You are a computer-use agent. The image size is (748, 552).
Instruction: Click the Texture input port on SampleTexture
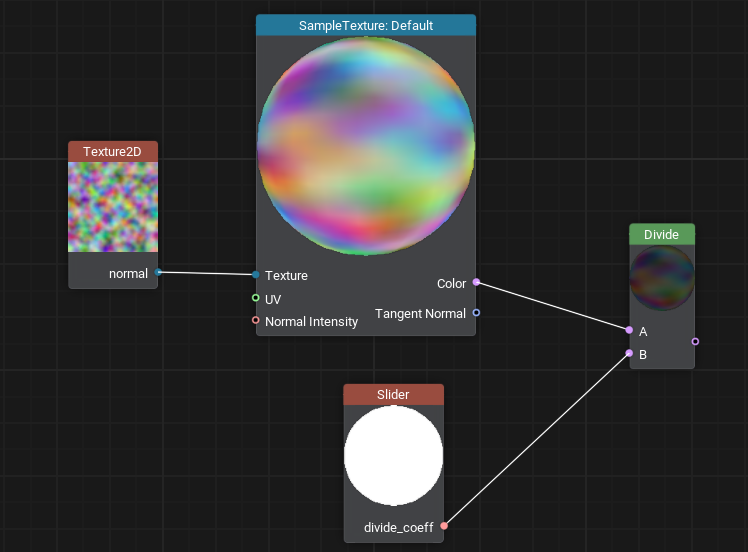256,274
